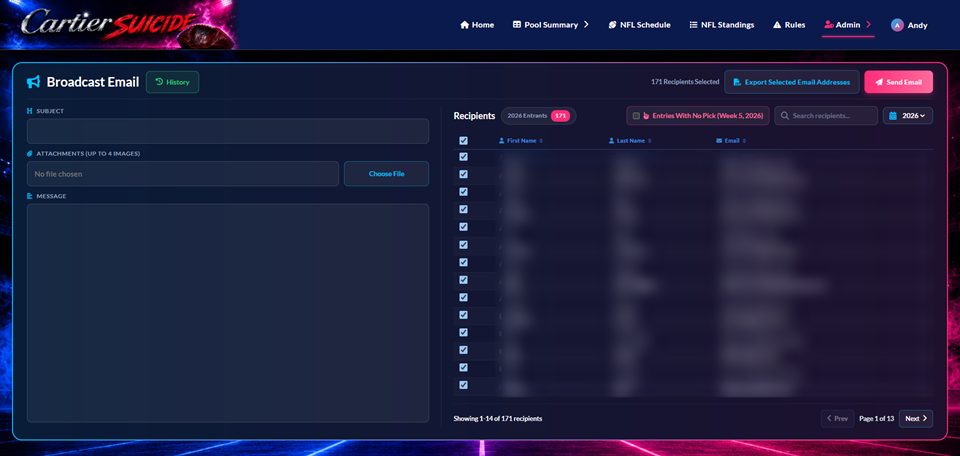Click the Message text area
Viewport: 960px width, 456px height.
point(228,313)
